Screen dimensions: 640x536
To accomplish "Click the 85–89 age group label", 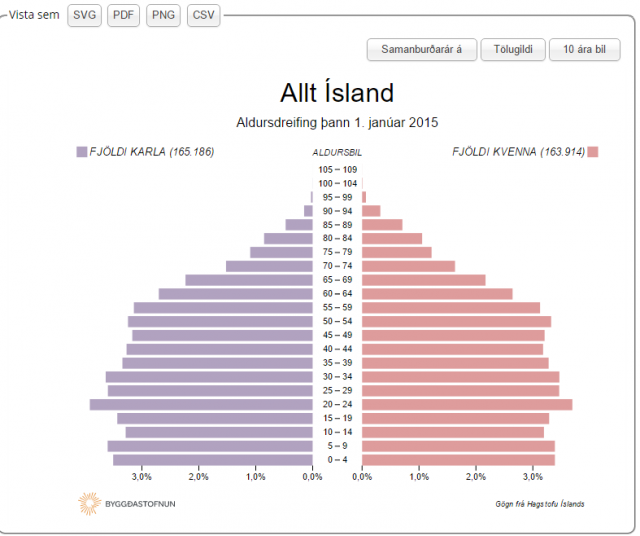I will [337, 225].
